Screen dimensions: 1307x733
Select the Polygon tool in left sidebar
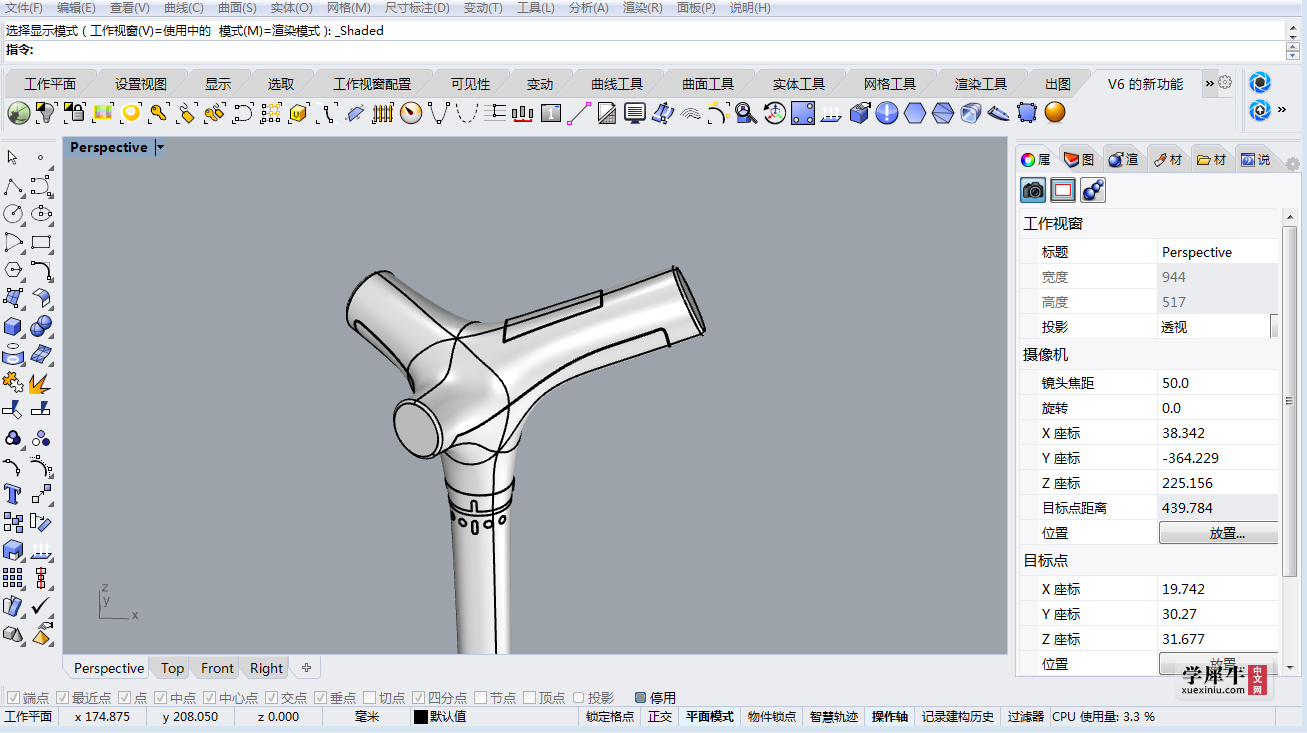(13, 270)
